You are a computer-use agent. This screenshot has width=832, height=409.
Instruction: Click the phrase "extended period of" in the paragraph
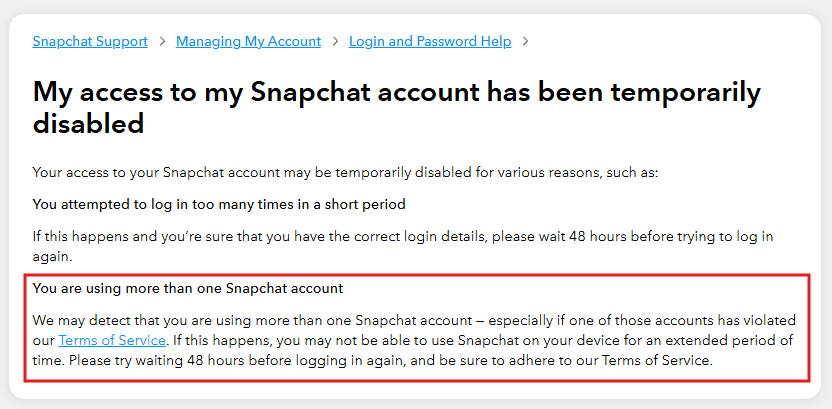click(x=733, y=341)
